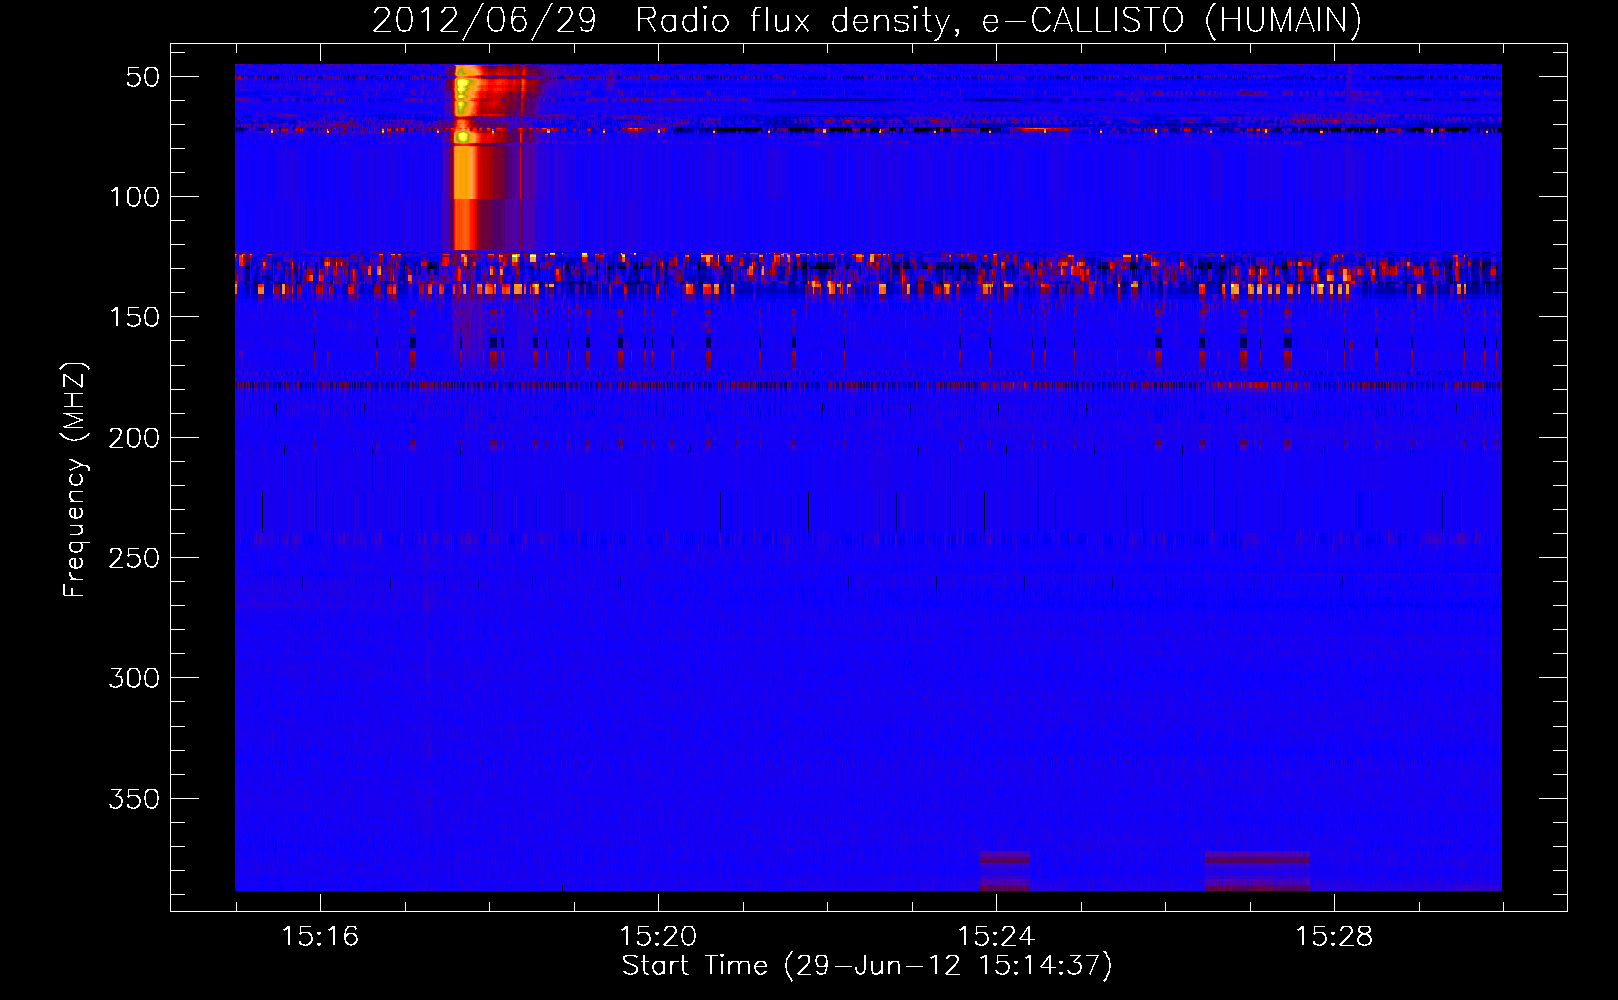The width and height of the screenshot is (1618, 1000).
Task: Click the 'Start Time (29-Jun-12 15:14:37)' axis label
Action: (x=867, y=966)
